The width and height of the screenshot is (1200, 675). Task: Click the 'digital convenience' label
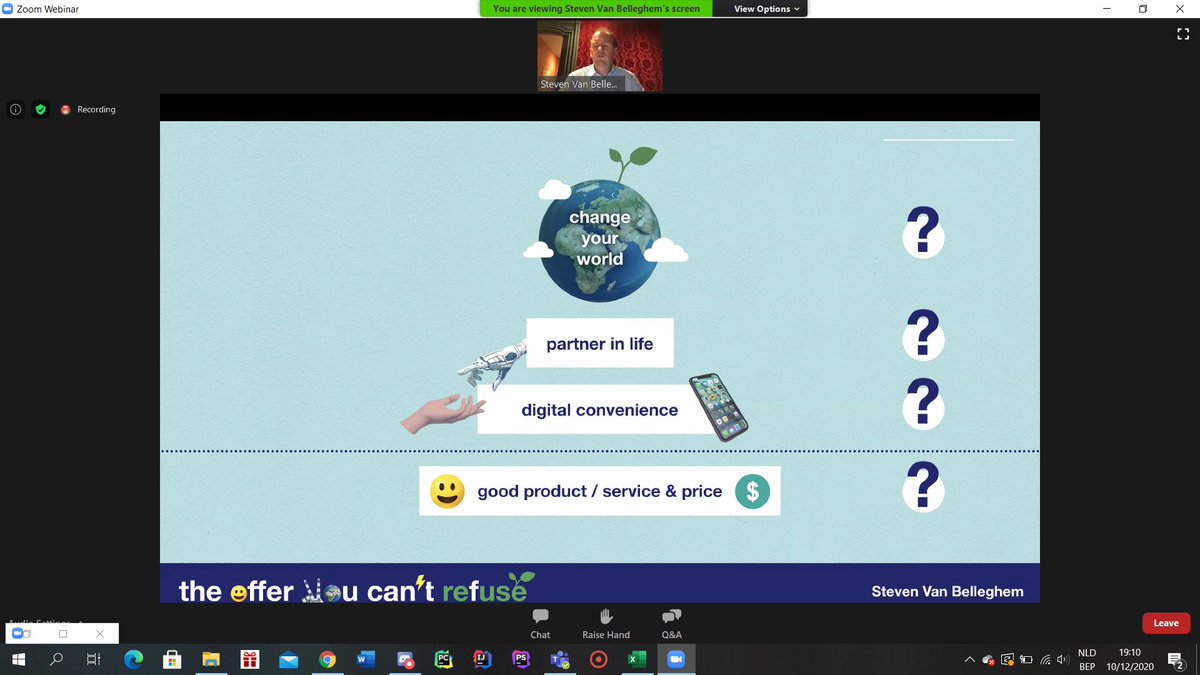click(x=599, y=410)
